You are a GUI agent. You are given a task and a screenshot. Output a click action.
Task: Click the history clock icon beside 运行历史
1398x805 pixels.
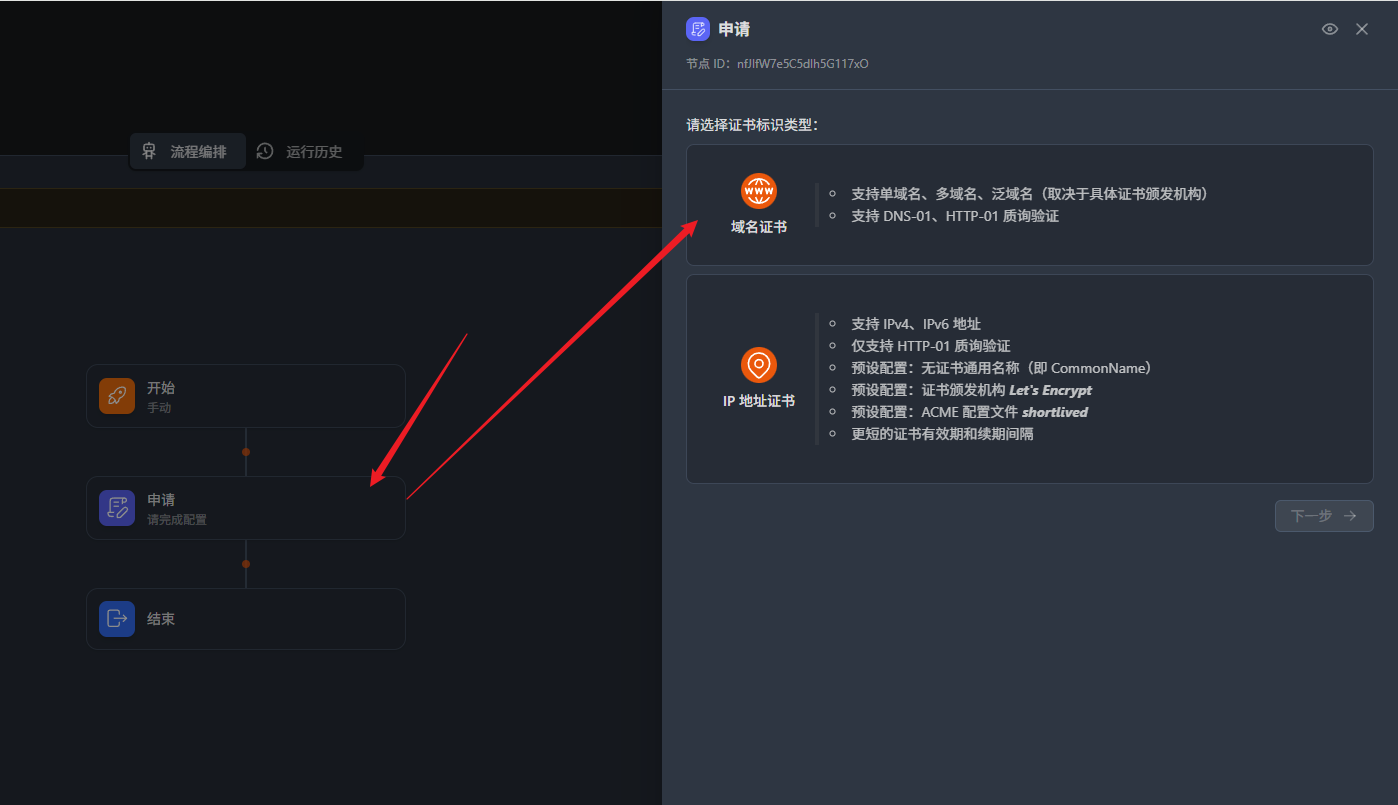tap(265, 152)
